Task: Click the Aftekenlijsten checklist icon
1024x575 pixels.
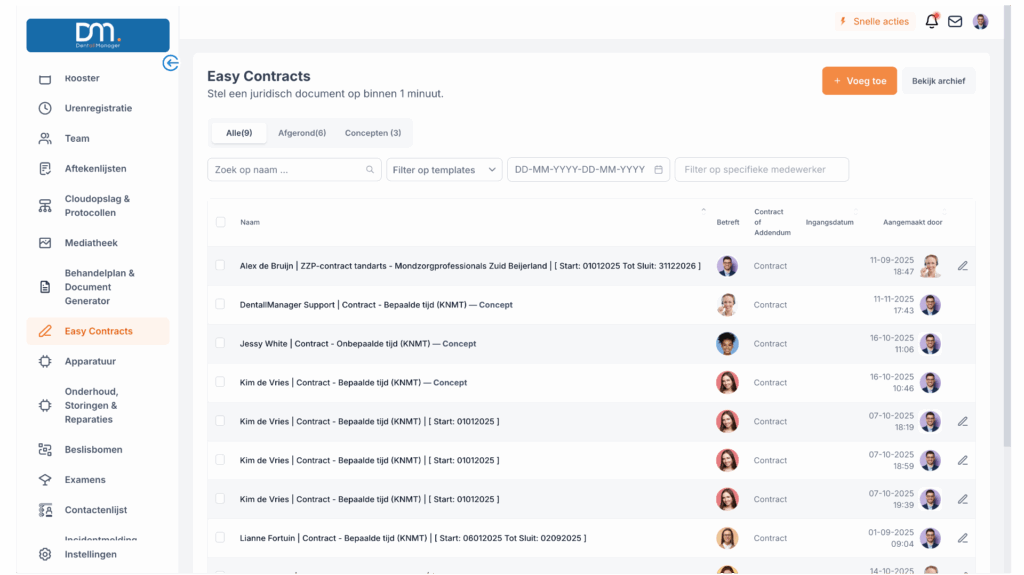Action: [x=45, y=169]
